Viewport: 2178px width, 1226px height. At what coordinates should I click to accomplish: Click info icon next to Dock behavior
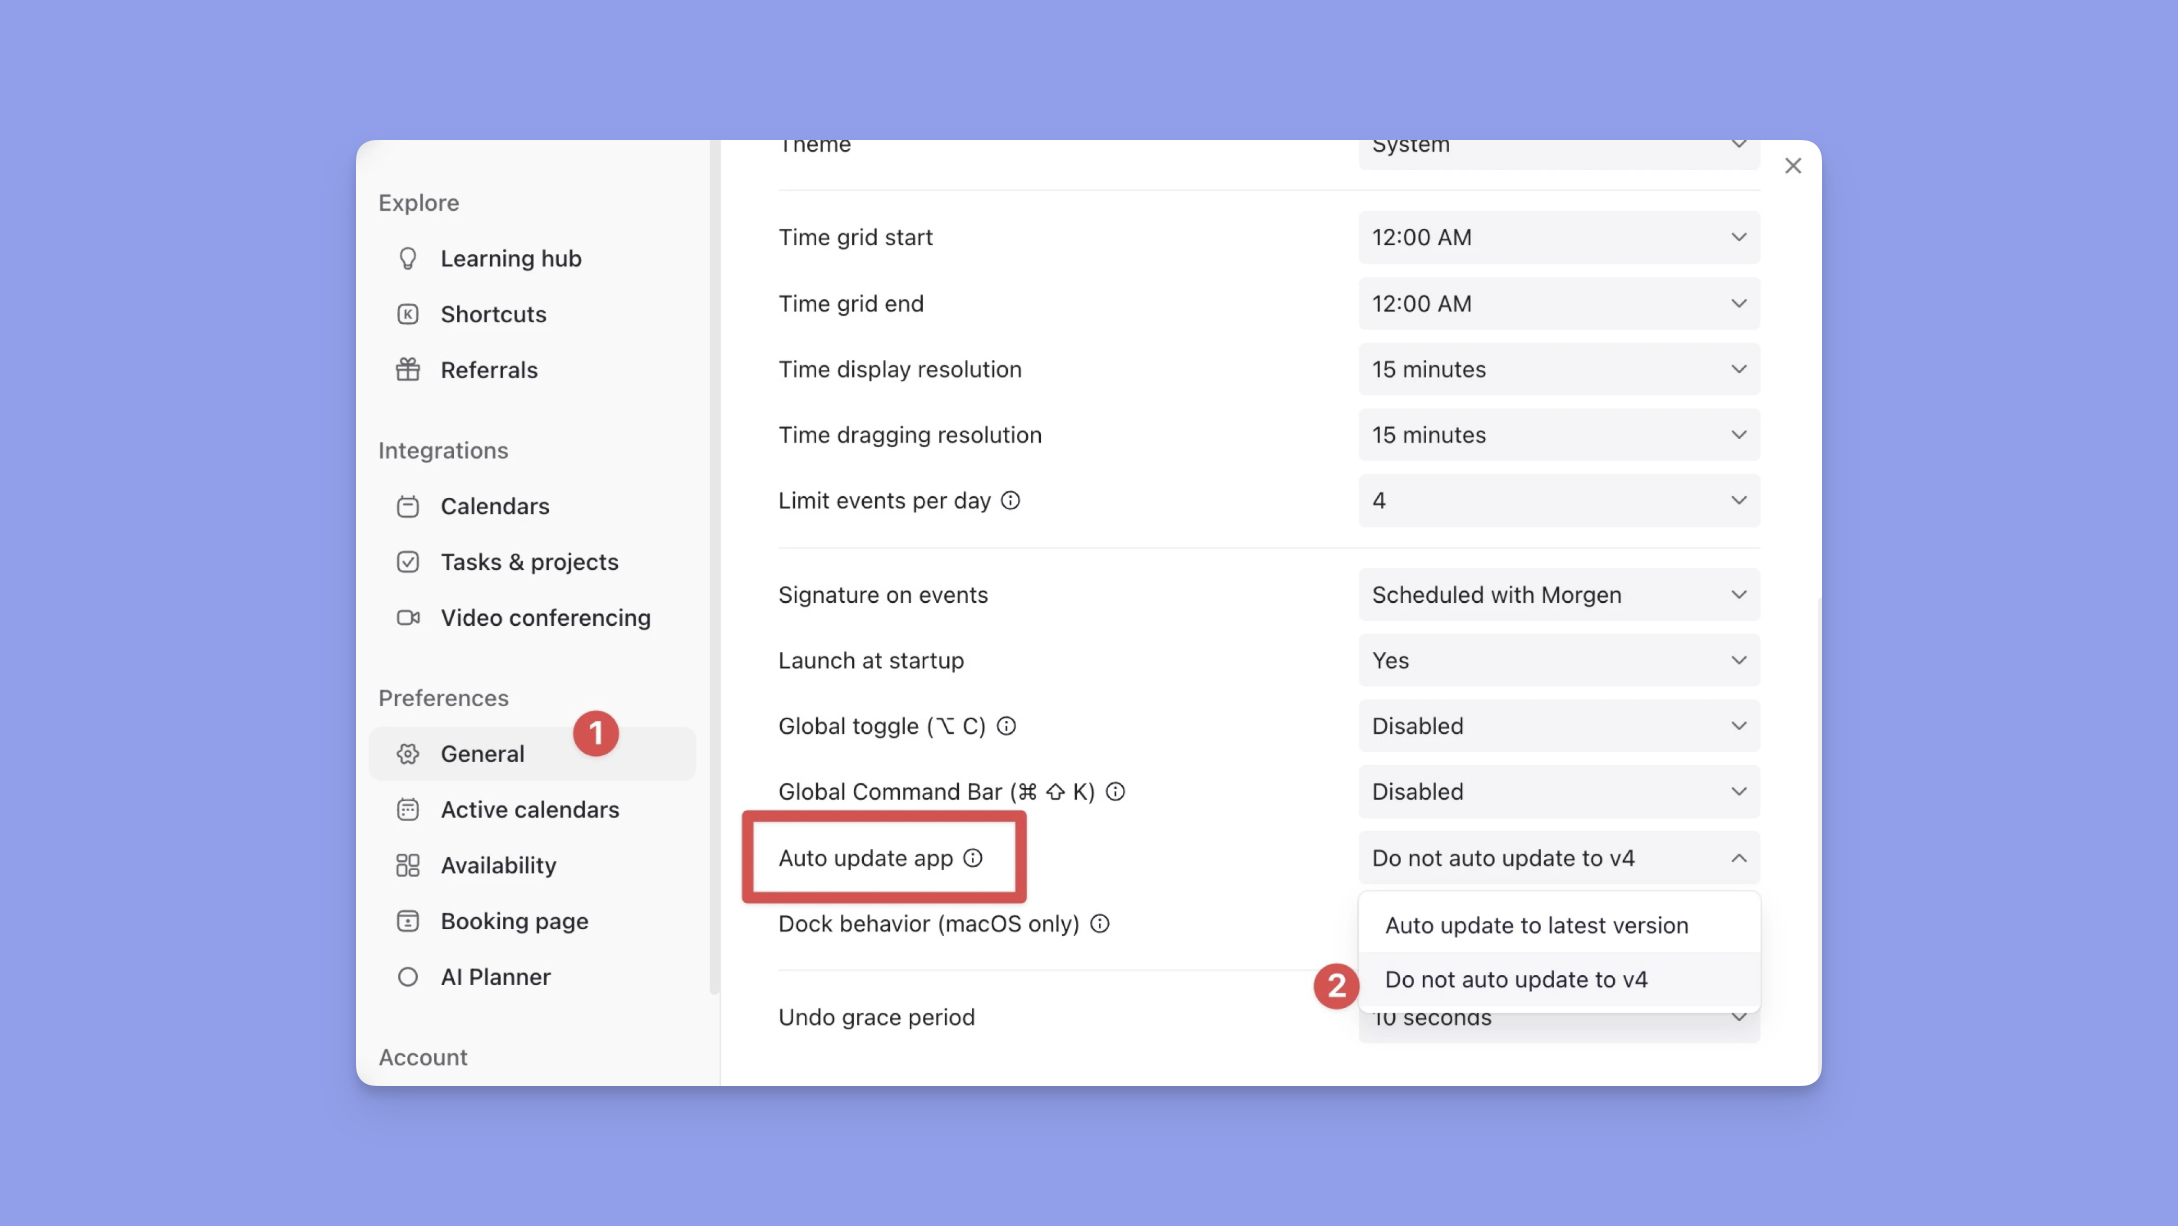coord(1100,924)
